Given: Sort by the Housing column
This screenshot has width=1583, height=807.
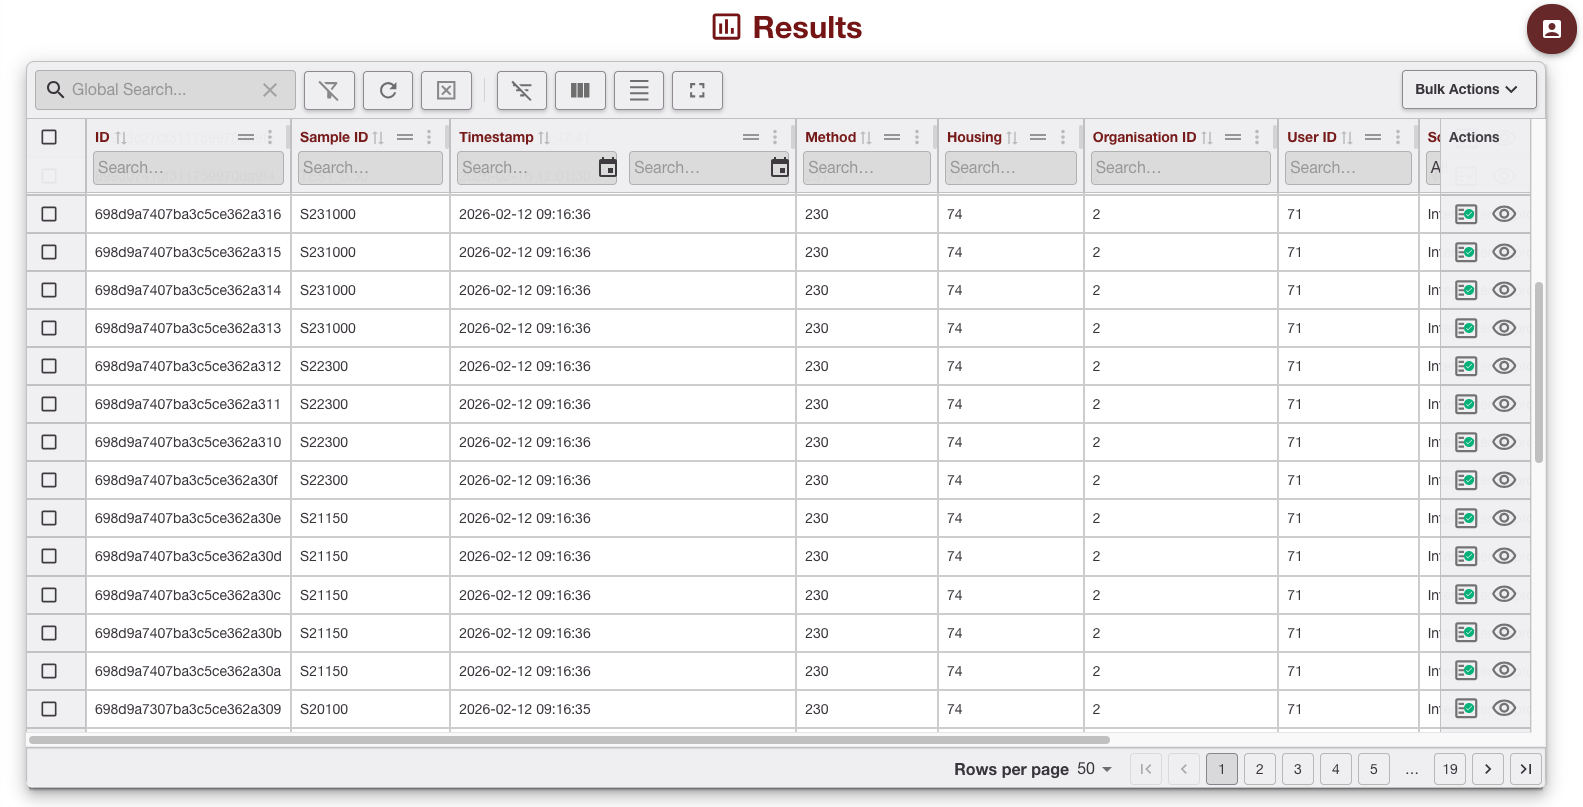Looking at the screenshot, I should coord(1012,138).
